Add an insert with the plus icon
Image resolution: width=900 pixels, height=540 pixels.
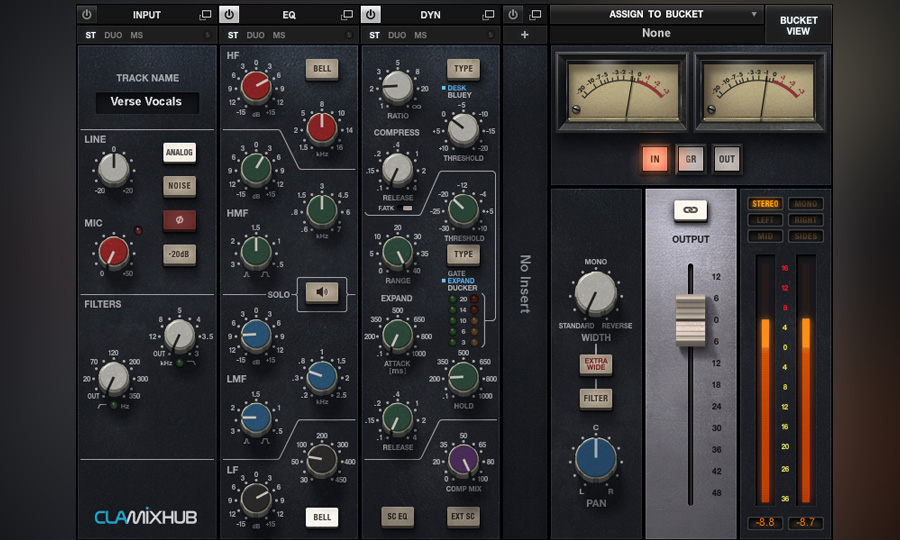click(525, 35)
